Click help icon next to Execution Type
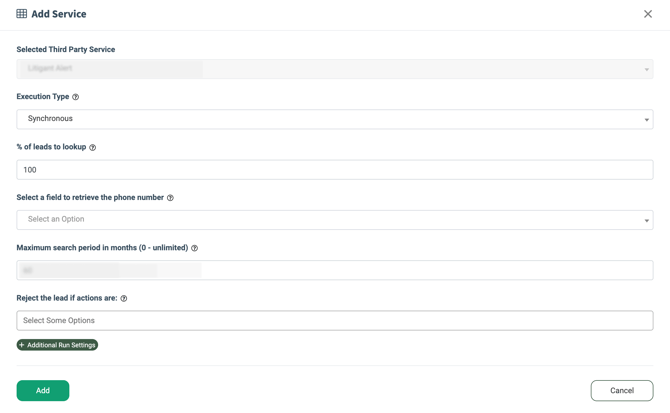Screen dimensions: 670x413 [x=76, y=97]
